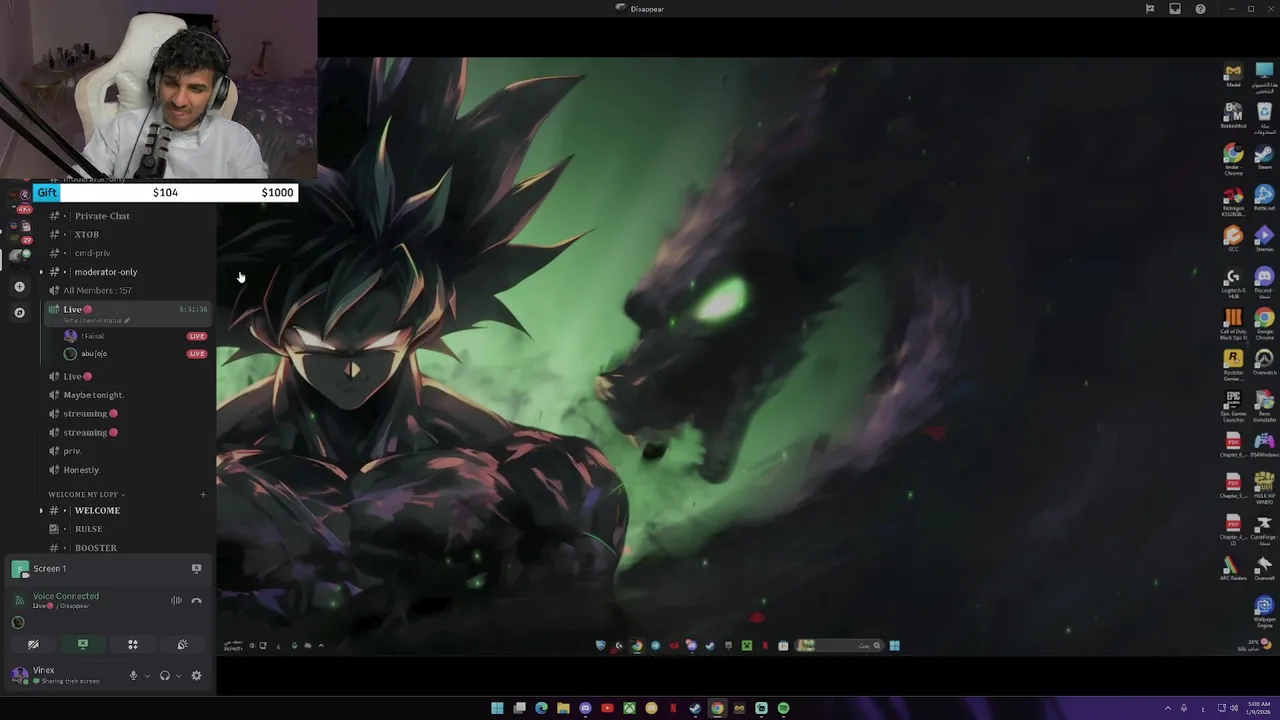Open the soundboard button in the voice panel

click(182, 645)
